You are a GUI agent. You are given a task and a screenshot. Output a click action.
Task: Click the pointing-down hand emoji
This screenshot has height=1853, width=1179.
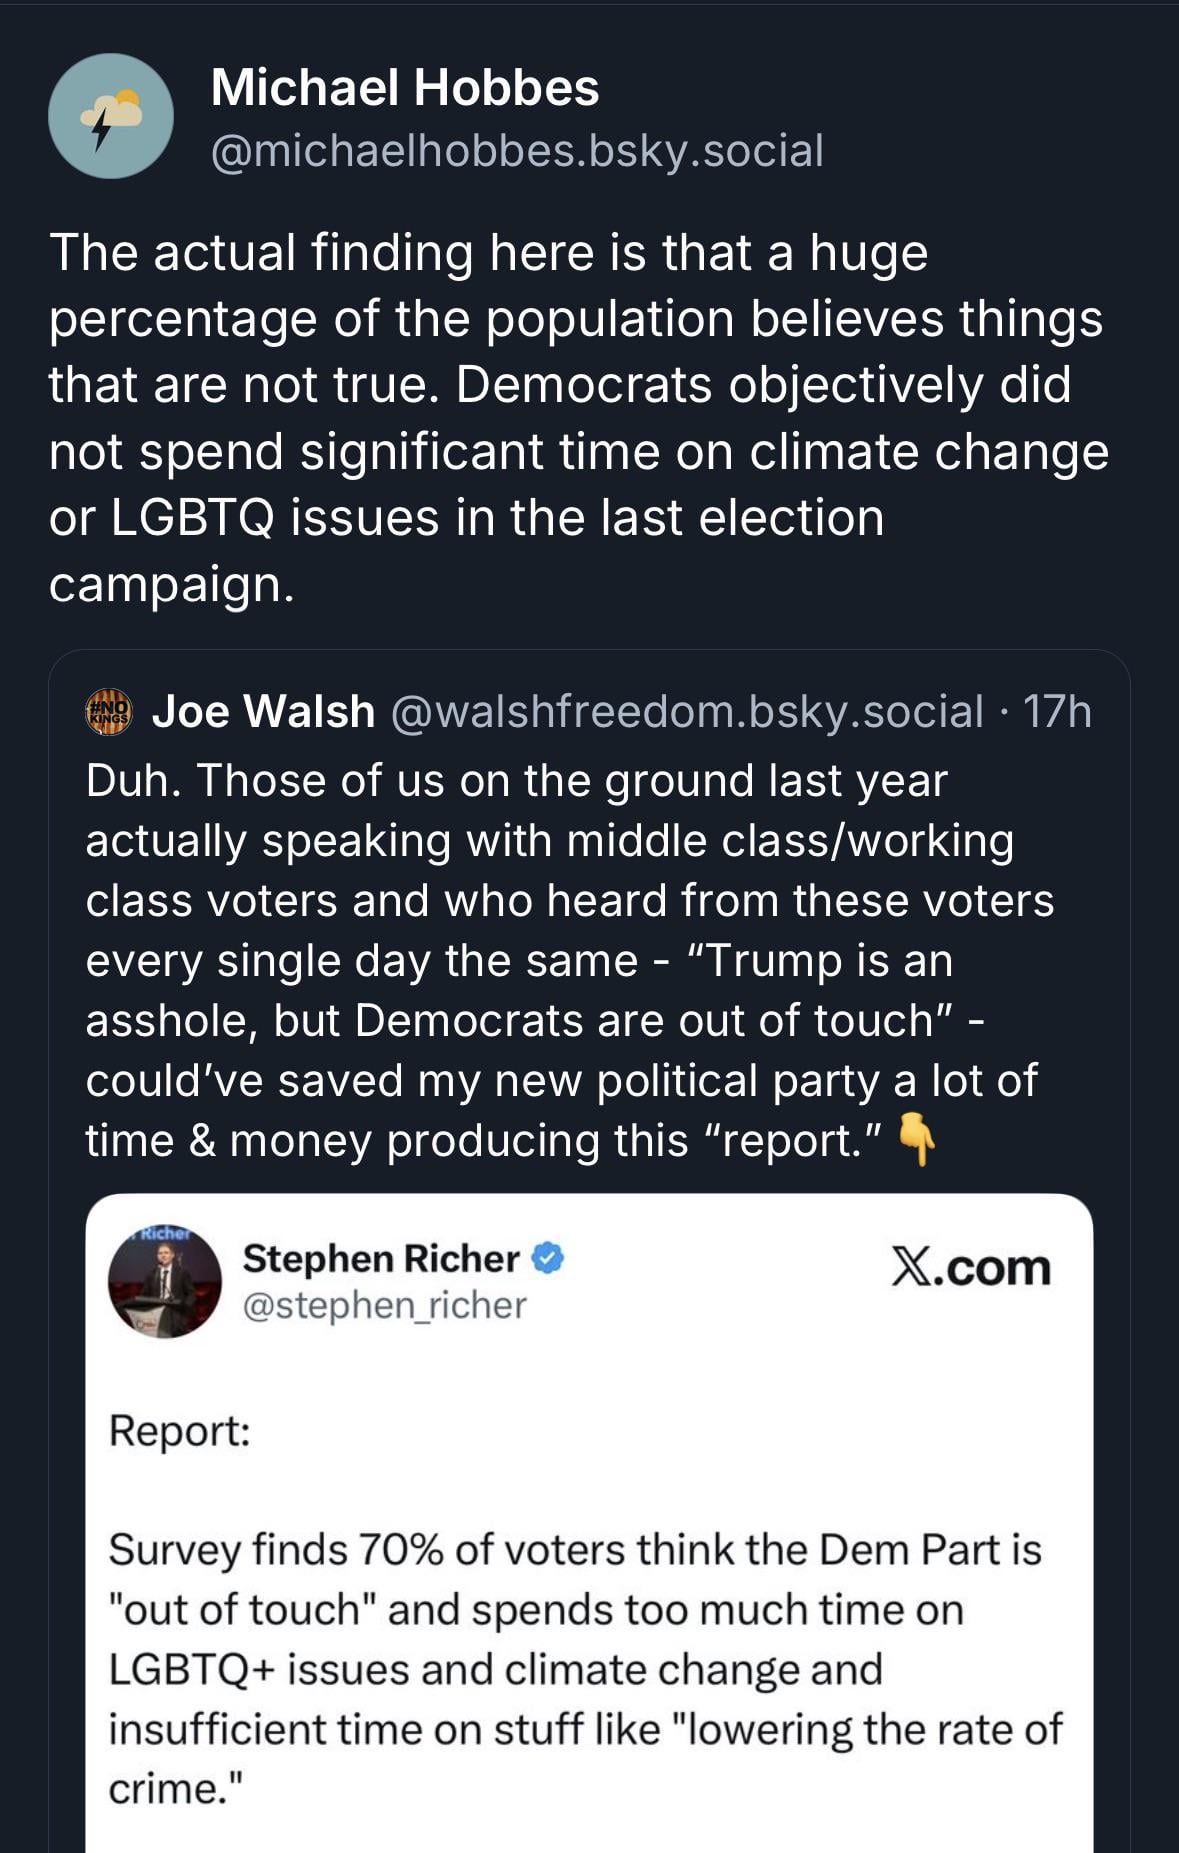pyautogui.click(x=916, y=1139)
